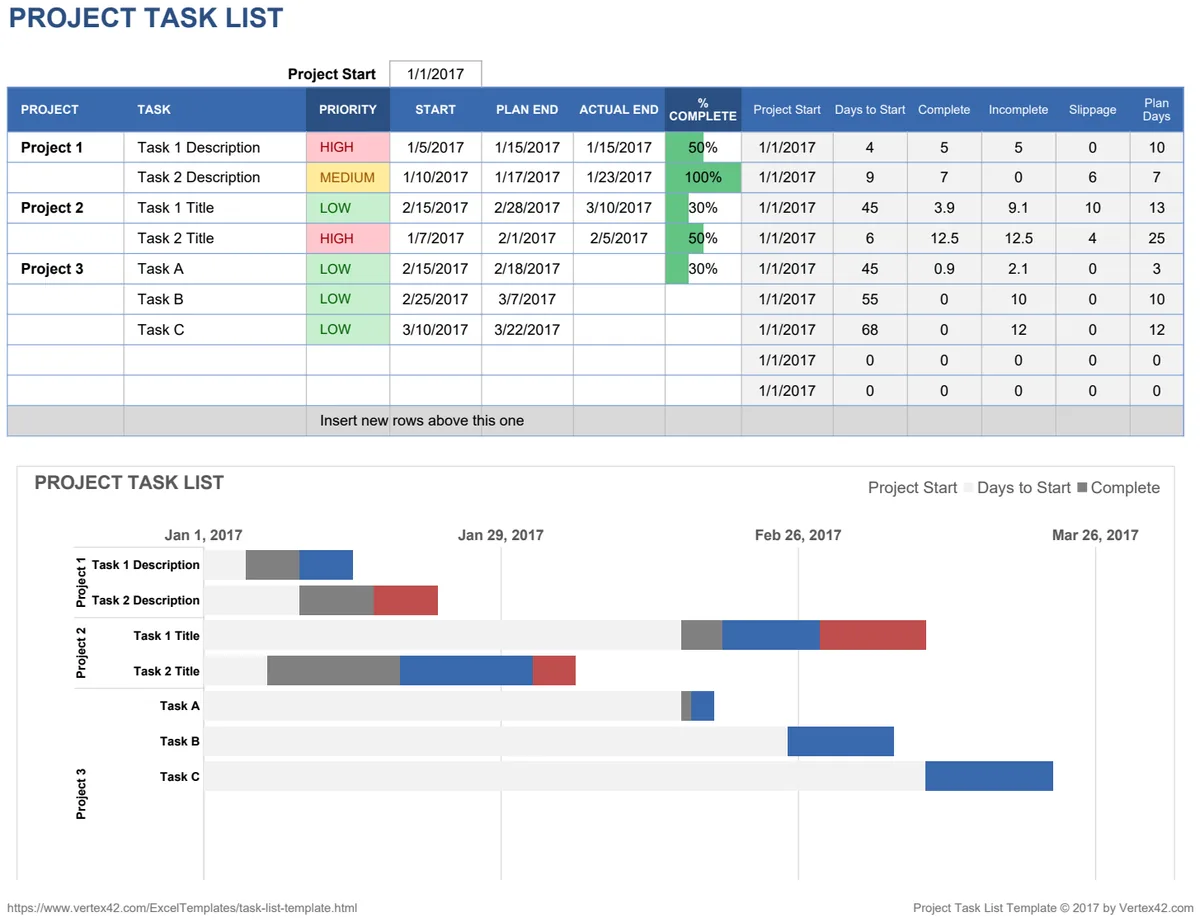Image resolution: width=1200 pixels, height=922 pixels.
Task: Click the Jan 1, 2017 axis label
Action: (203, 535)
